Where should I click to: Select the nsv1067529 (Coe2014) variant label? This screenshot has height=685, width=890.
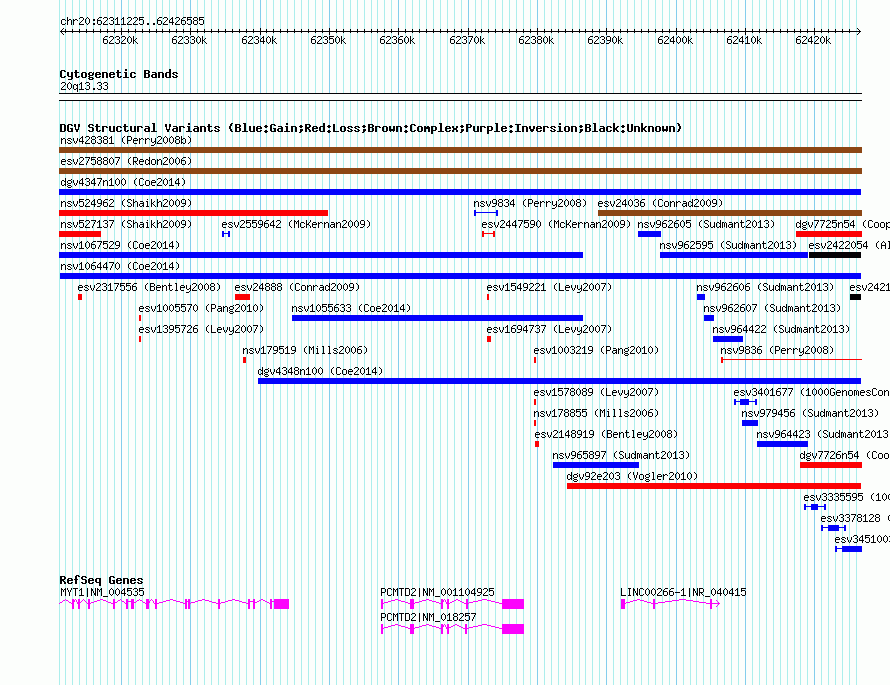[x=120, y=245]
